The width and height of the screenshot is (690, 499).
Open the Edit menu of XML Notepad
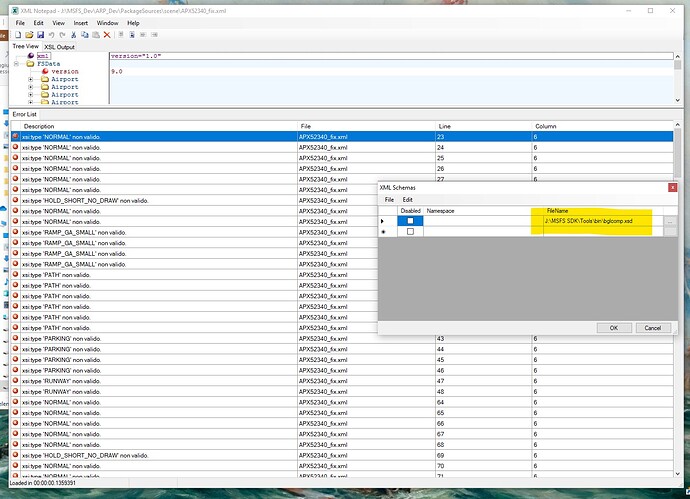pos(39,23)
